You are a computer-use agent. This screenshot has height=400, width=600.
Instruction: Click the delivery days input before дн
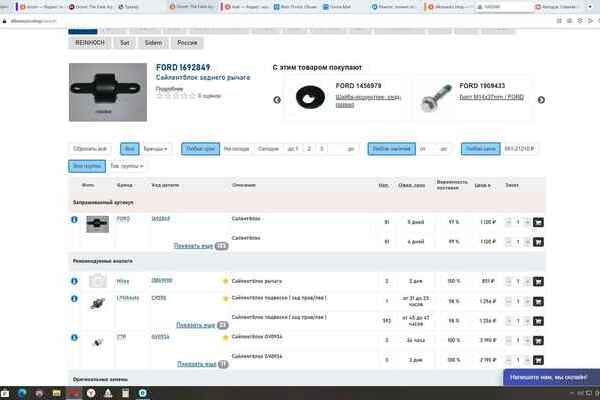click(x=338, y=149)
